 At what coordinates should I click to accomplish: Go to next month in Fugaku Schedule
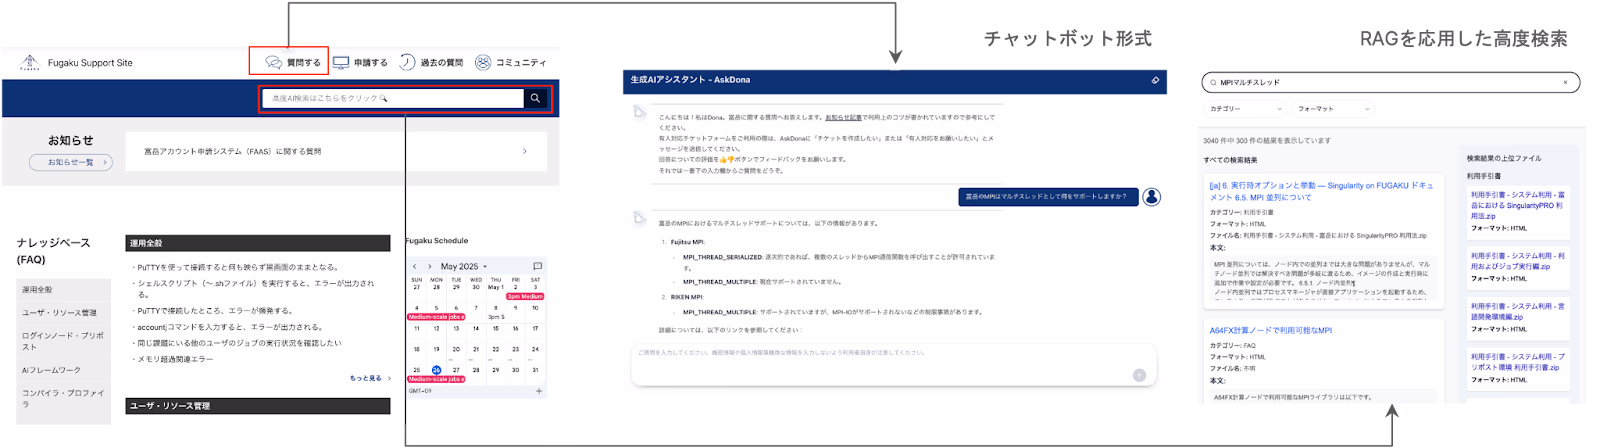[430, 266]
